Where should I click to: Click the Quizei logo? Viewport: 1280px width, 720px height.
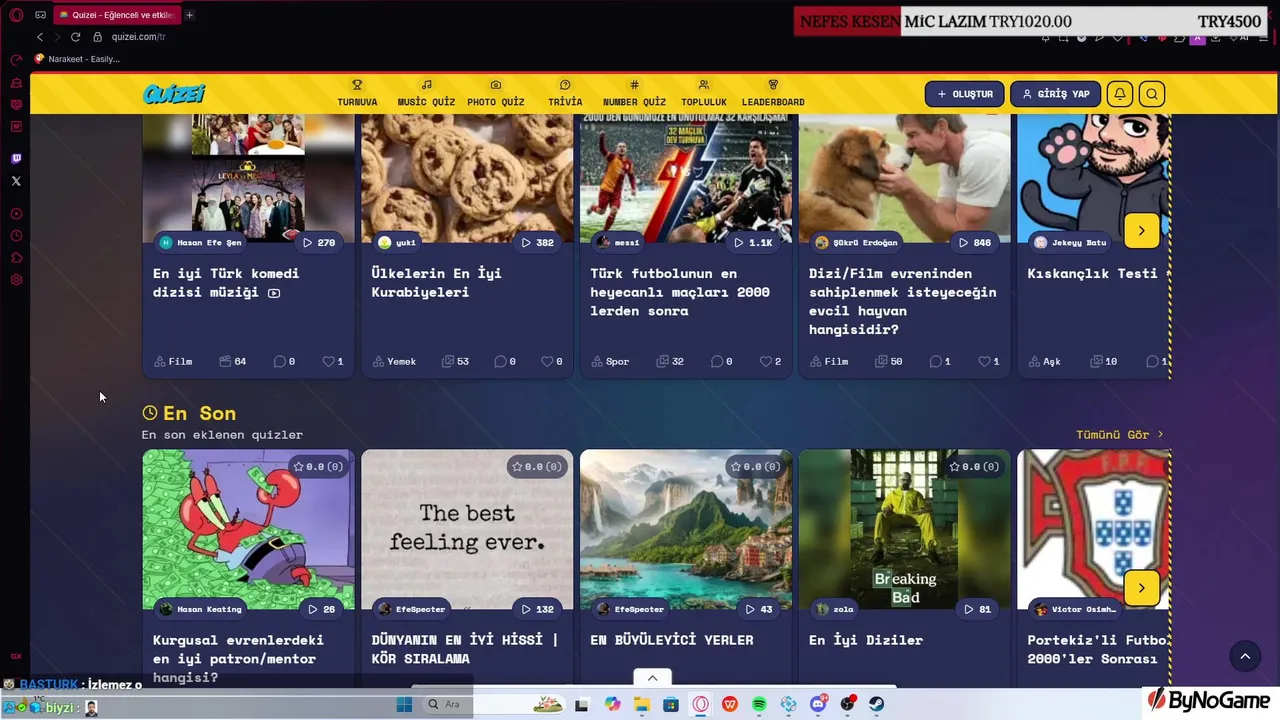174,94
